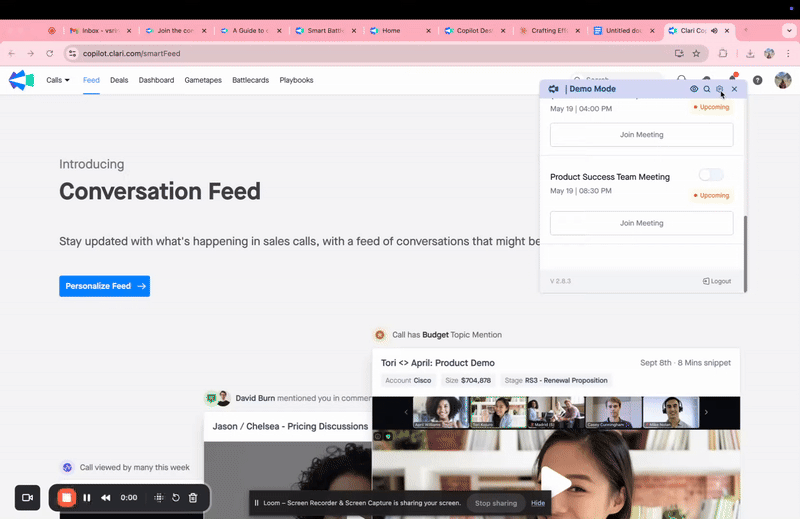The width and height of the screenshot is (800, 519).
Task: Click the site information icon in address bar
Action: click(72, 53)
